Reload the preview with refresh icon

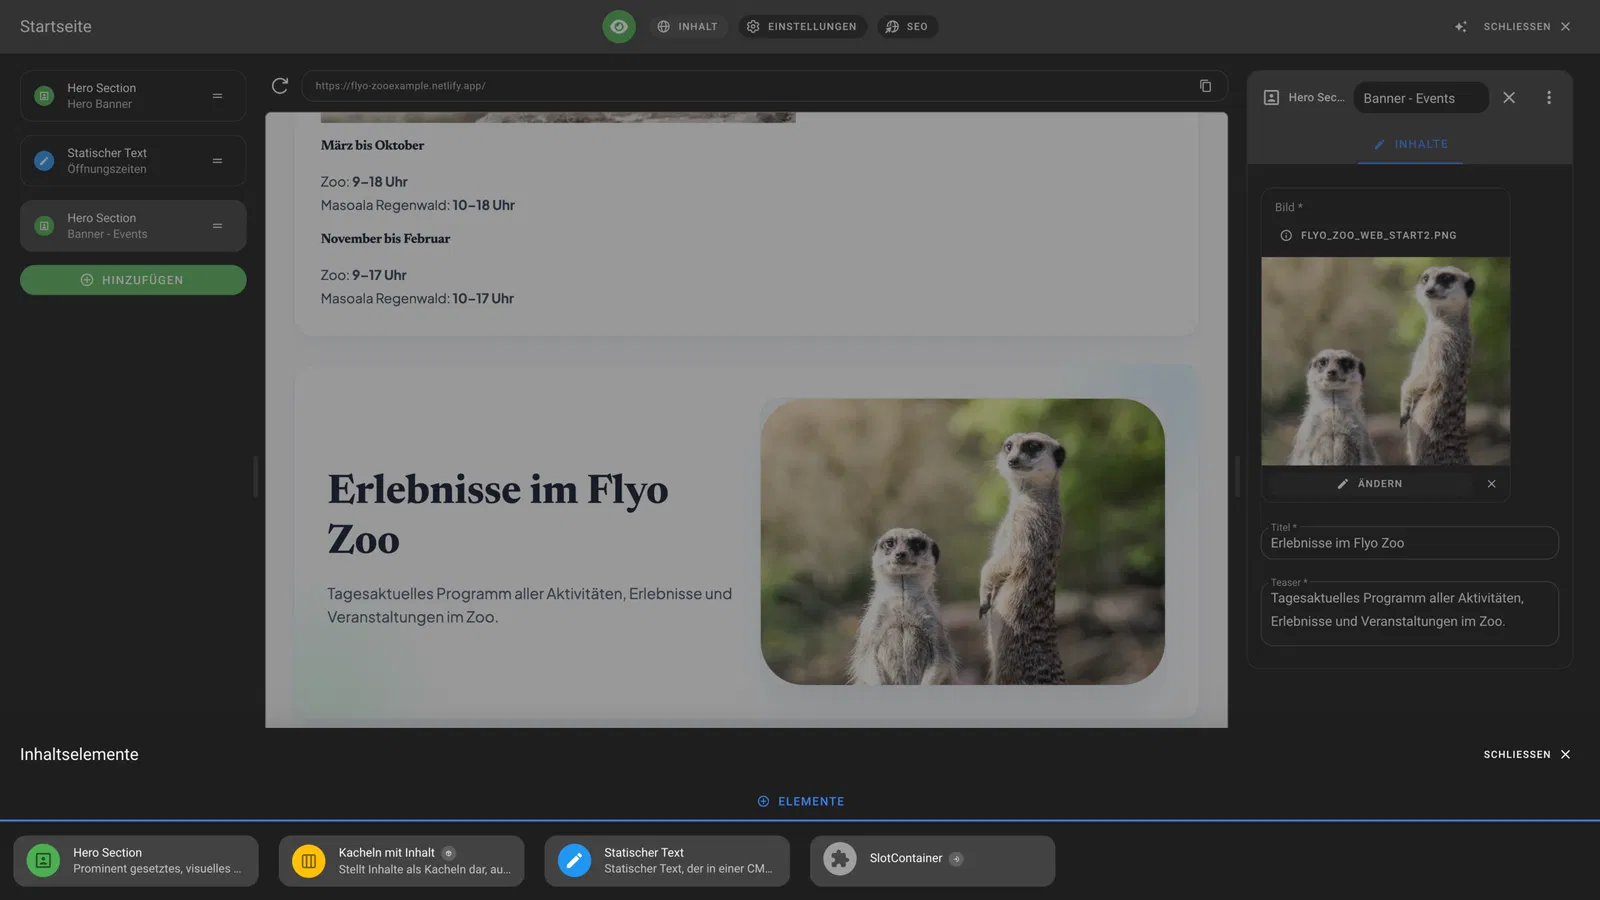coord(280,86)
